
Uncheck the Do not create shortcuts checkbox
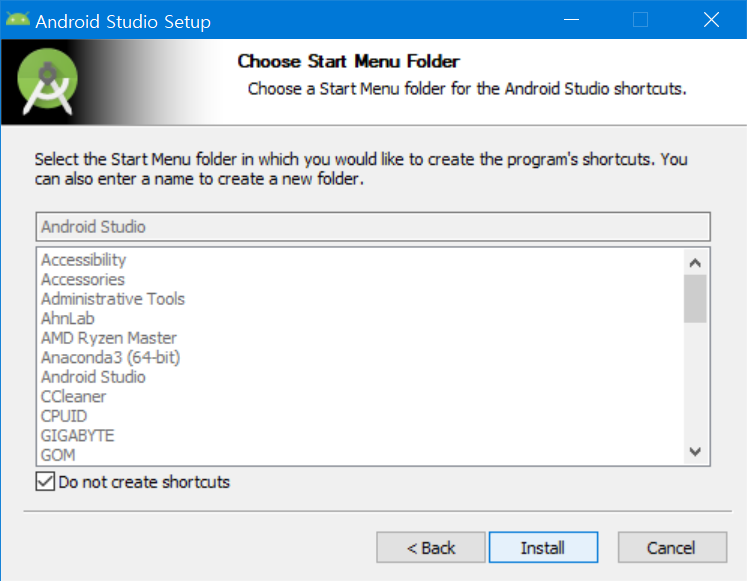tap(45, 481)
